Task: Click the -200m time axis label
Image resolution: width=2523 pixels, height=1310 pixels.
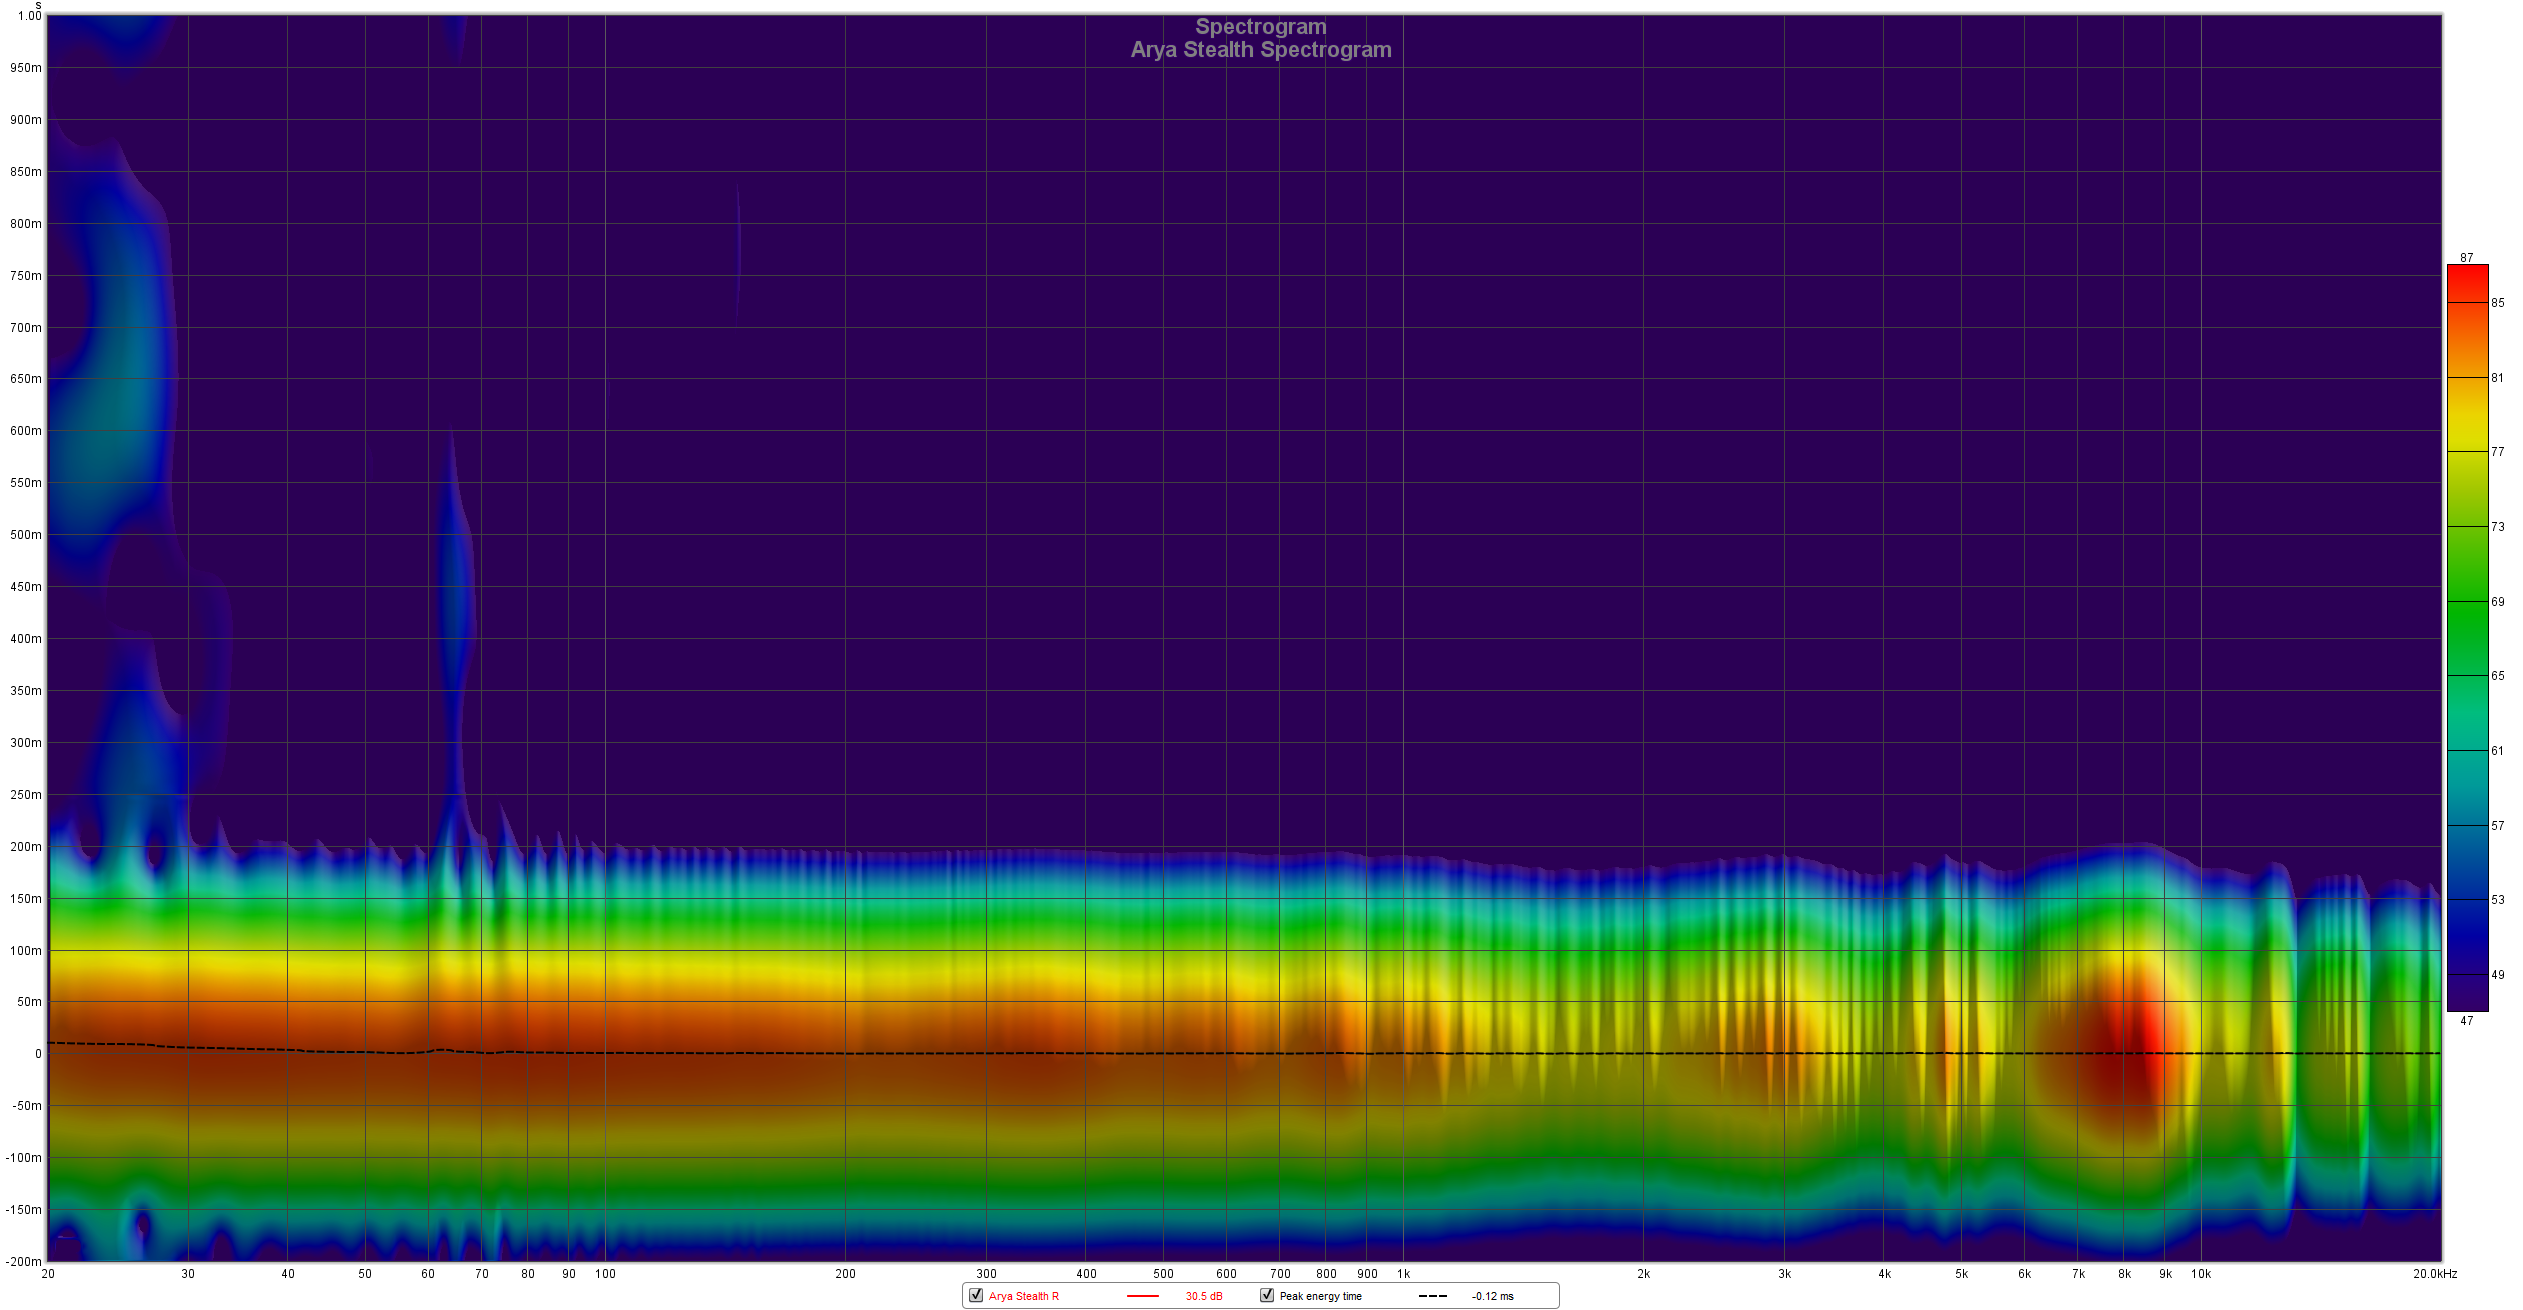Action: pos(24,1261)
